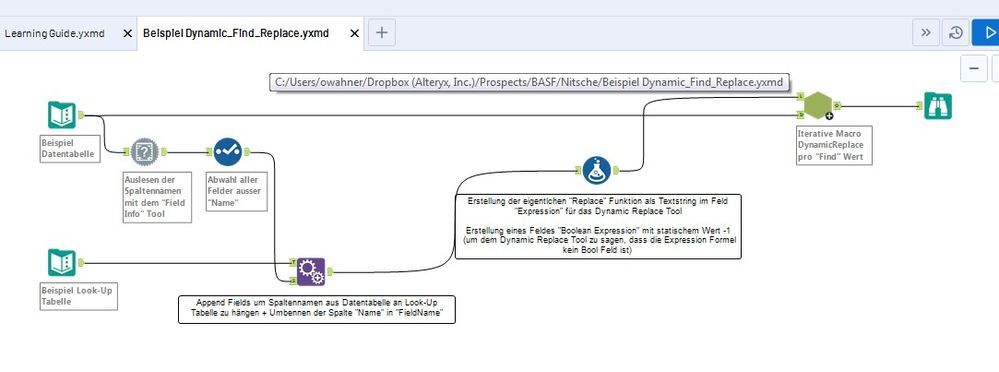The width and height of the screenshot is (999, 372).
Task: Select the Beispiel Datentabelle input tool icon
Action: tap(62, 115)
